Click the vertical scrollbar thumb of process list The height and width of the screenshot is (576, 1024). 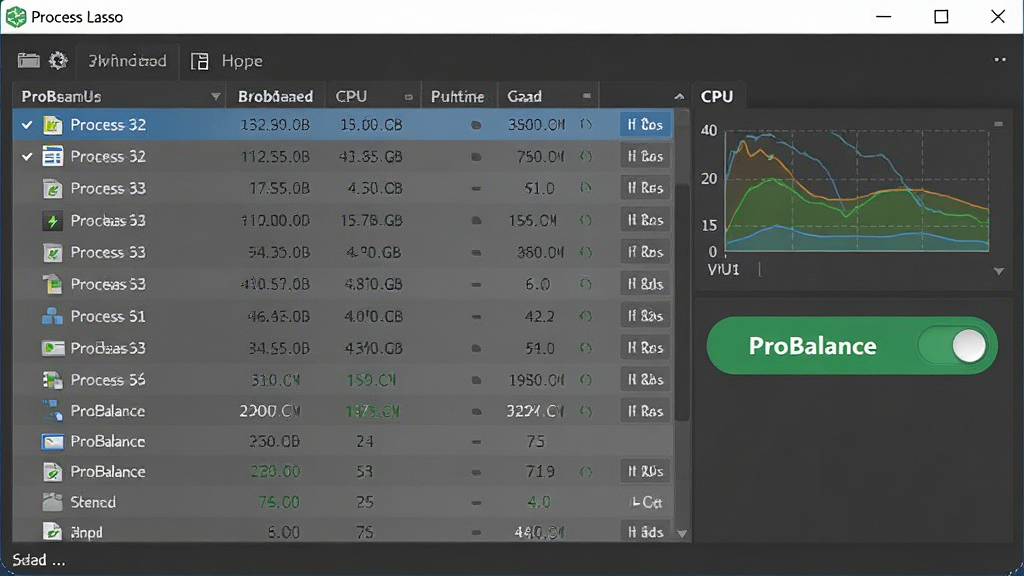[682, 302]
